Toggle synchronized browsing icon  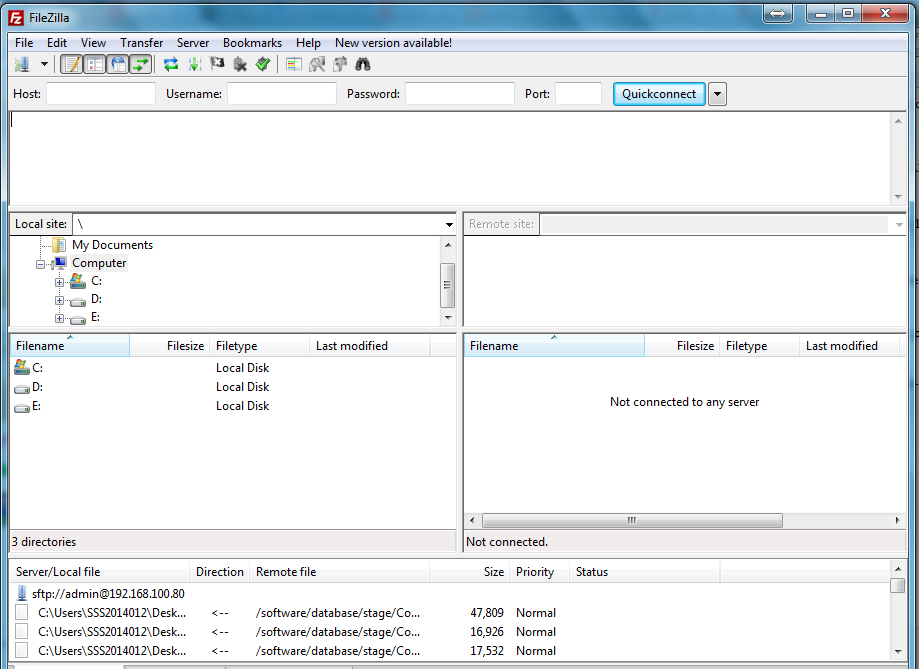[x=340, y=64]
